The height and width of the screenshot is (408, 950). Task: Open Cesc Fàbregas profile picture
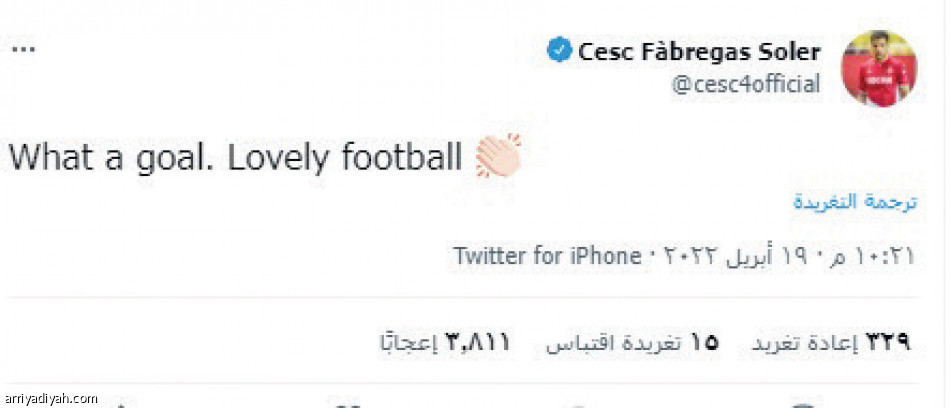[x=877, y=68]
